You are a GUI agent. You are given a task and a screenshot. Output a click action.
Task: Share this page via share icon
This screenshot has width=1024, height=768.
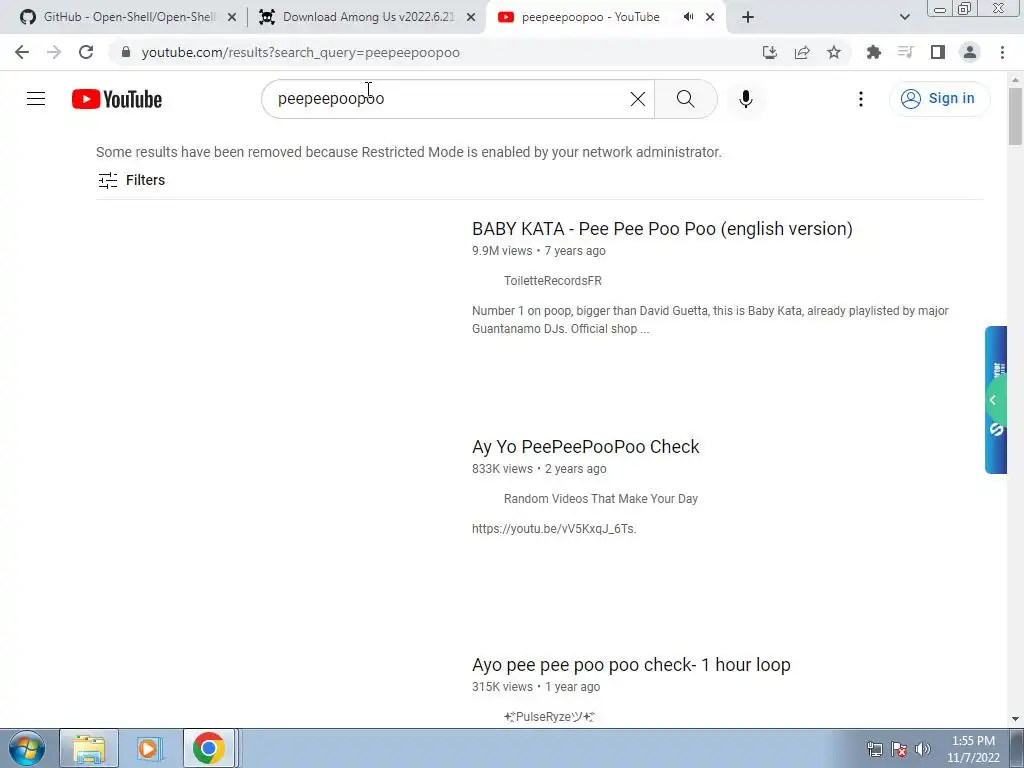click(x=802, y=52)
